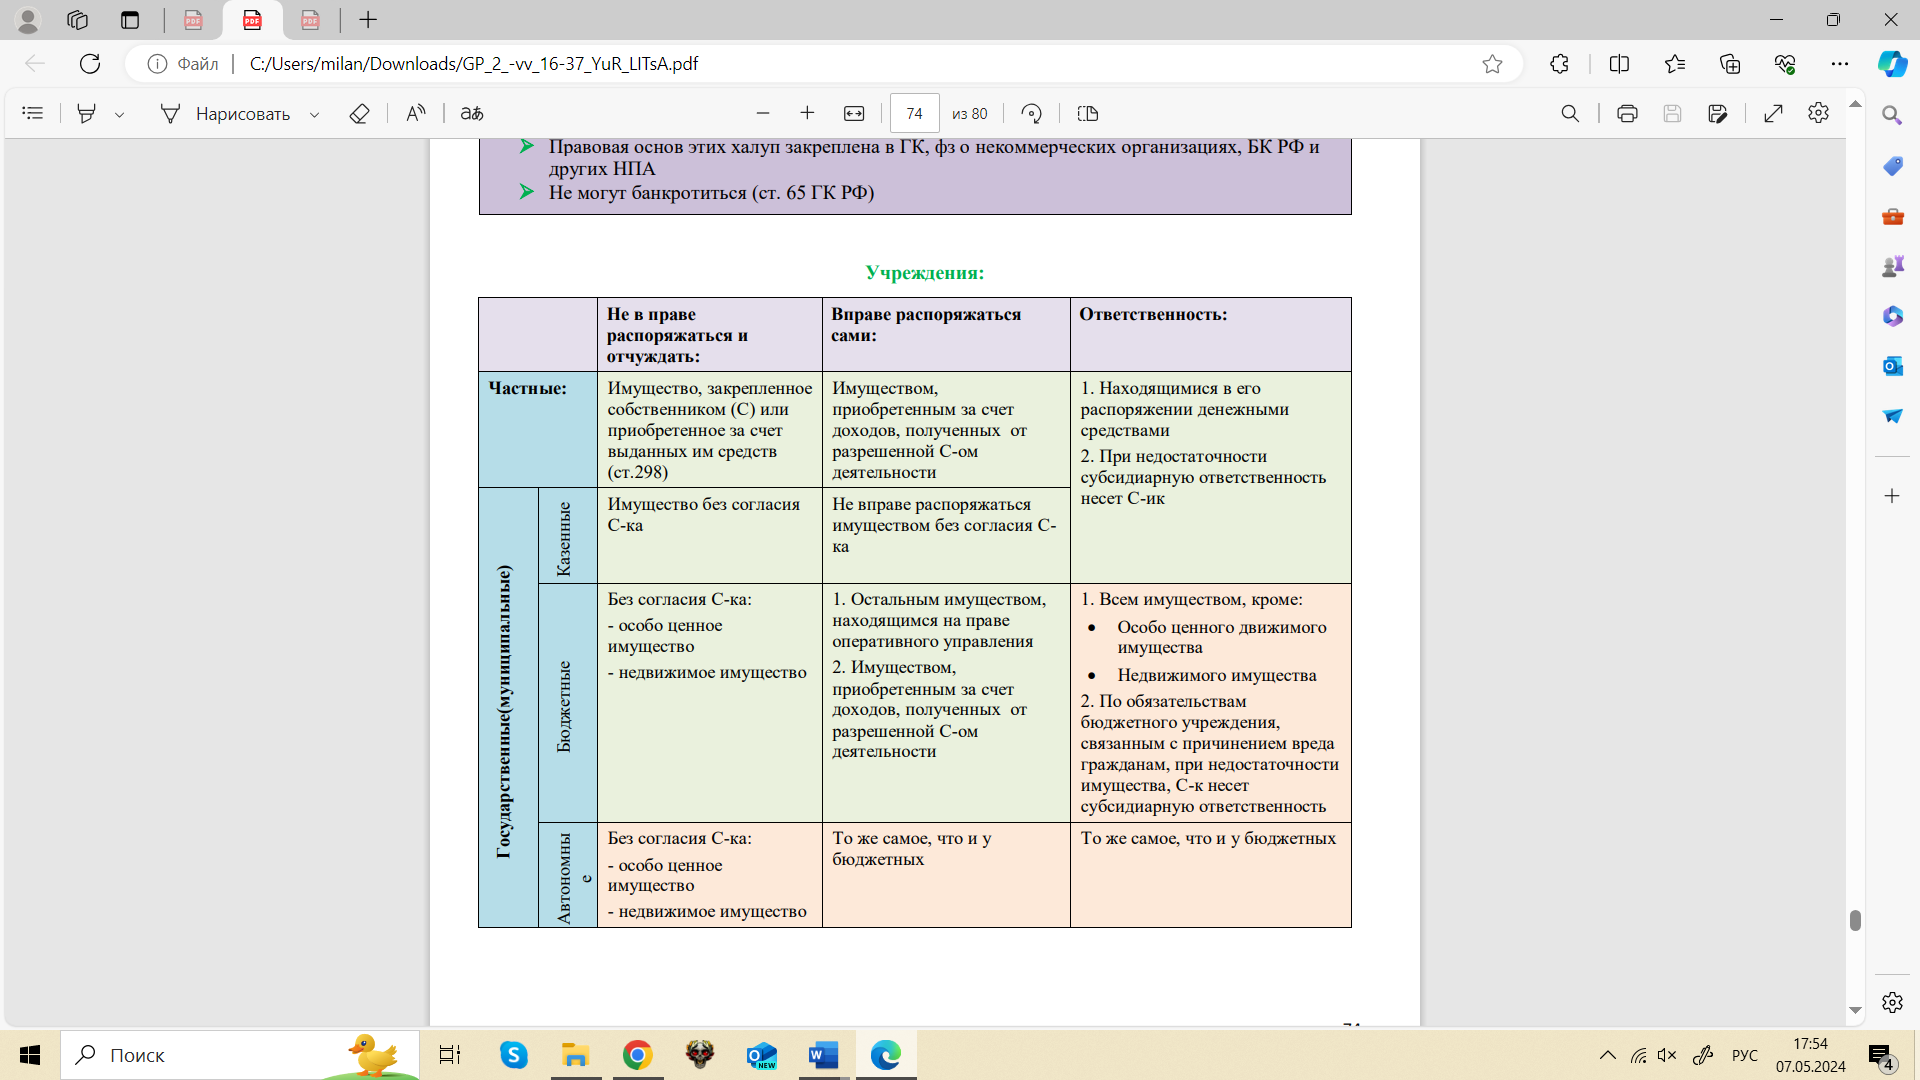Screen dimensions: 1920x1080
Task: Switch to the third PDF tab
Action: pos(310,20)
